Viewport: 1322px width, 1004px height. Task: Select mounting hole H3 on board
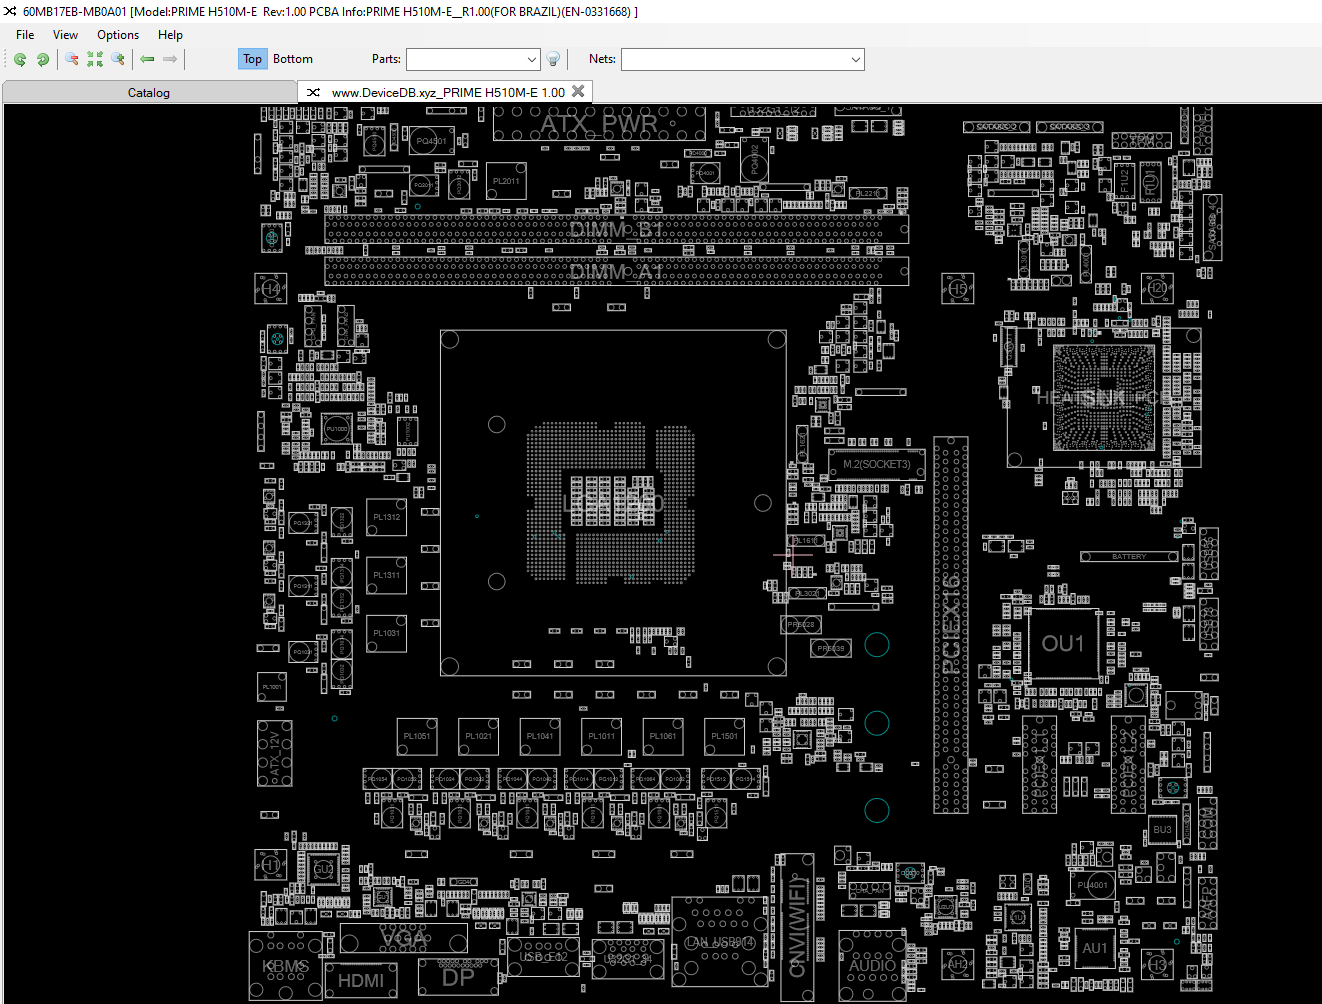[x=1157, y=965]
